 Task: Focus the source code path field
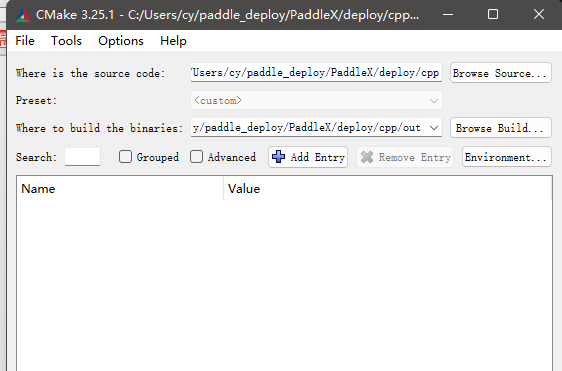coord(316,73)
